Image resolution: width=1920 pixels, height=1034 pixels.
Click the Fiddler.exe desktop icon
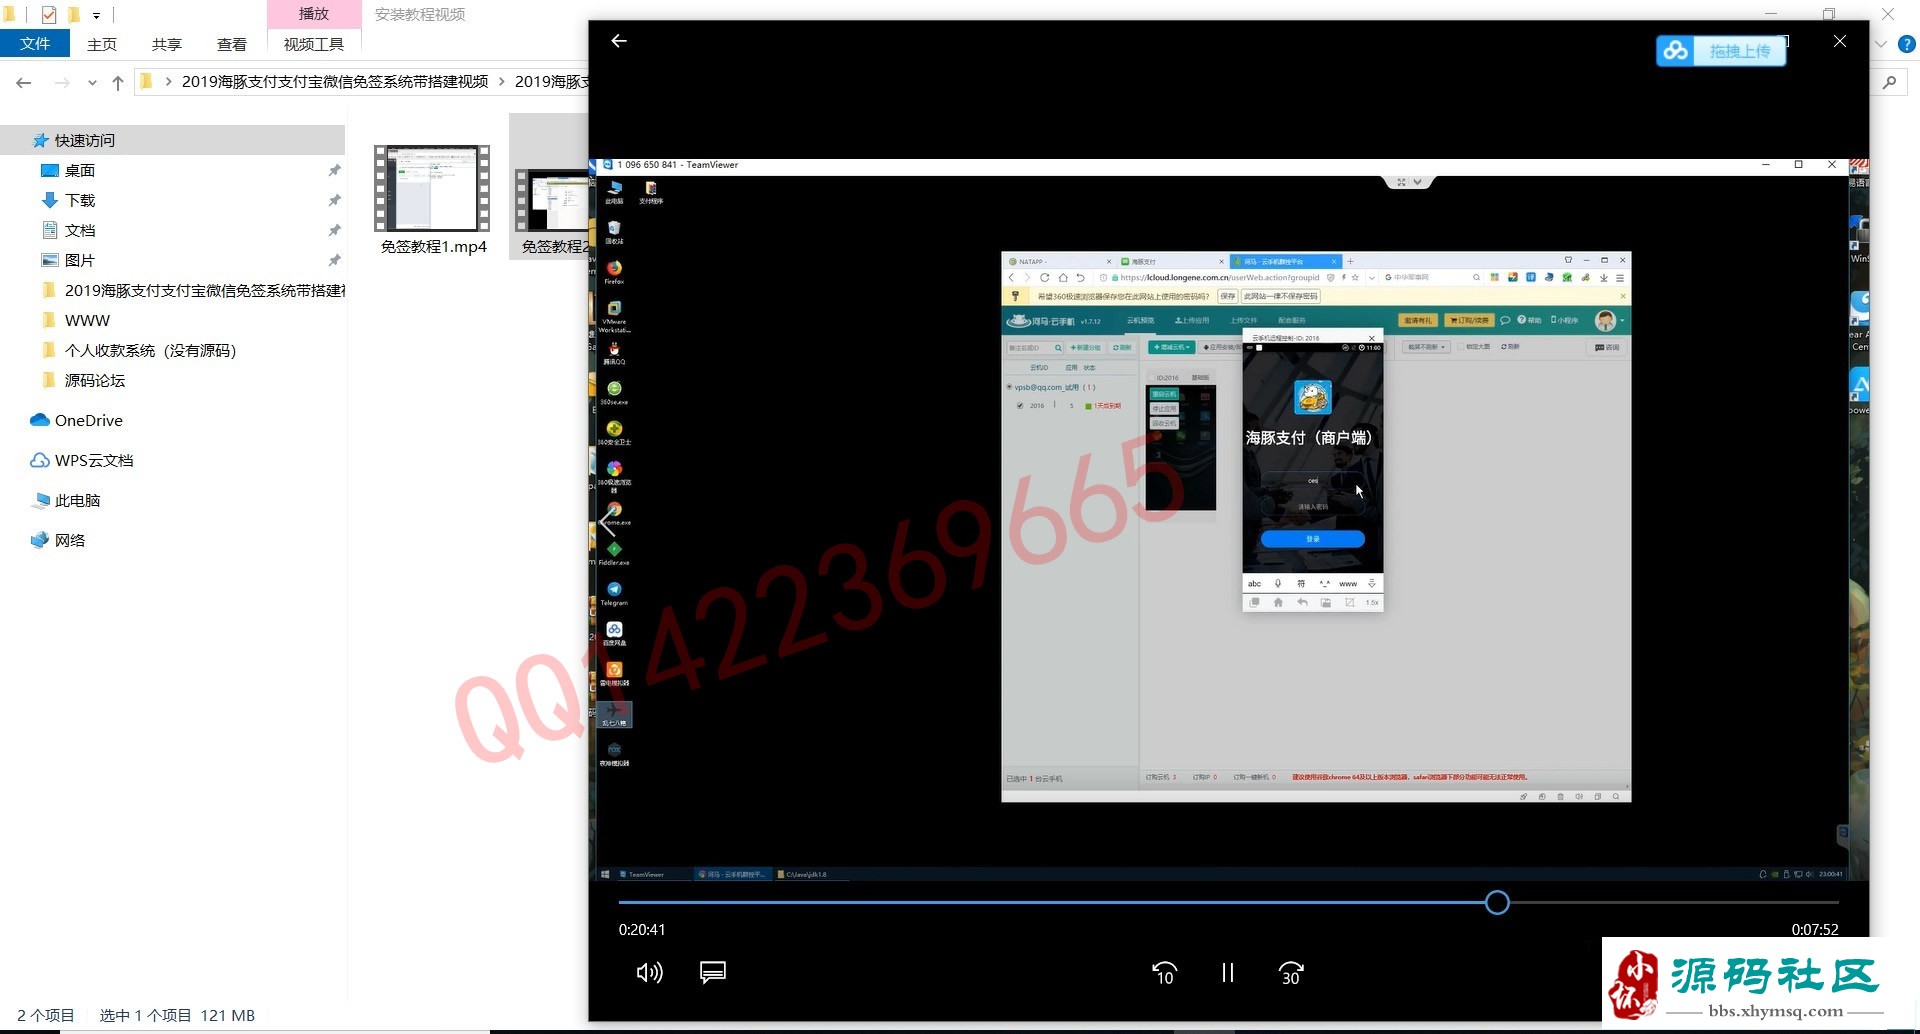tap(614, 553)
